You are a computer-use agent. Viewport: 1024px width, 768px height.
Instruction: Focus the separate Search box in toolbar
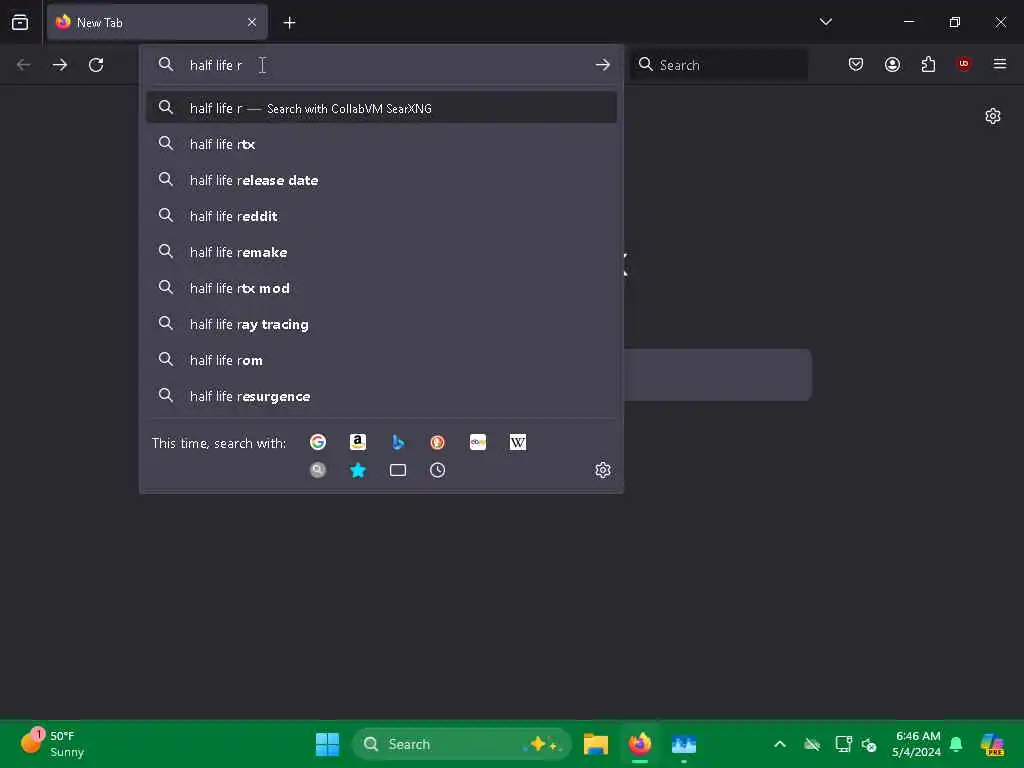(x=720, y=65)
